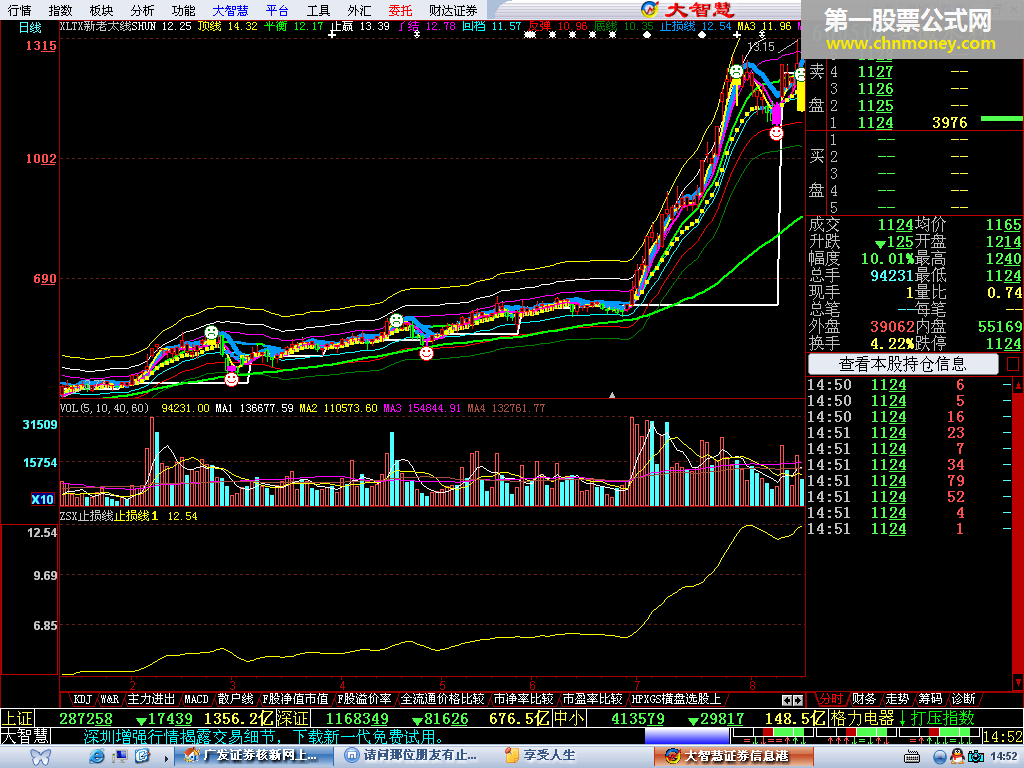Click the small triangle marker under main chart
The image size is (1024, 768).
pos(612,394)
